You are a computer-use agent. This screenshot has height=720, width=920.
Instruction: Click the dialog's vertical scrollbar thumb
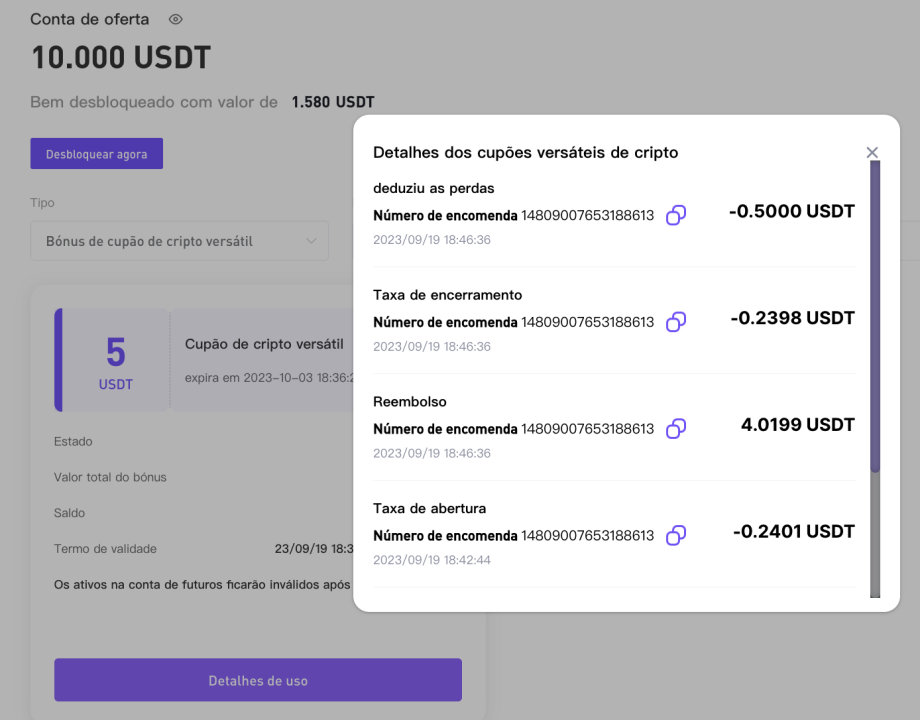pyautogui.click(x=875, y=317)
